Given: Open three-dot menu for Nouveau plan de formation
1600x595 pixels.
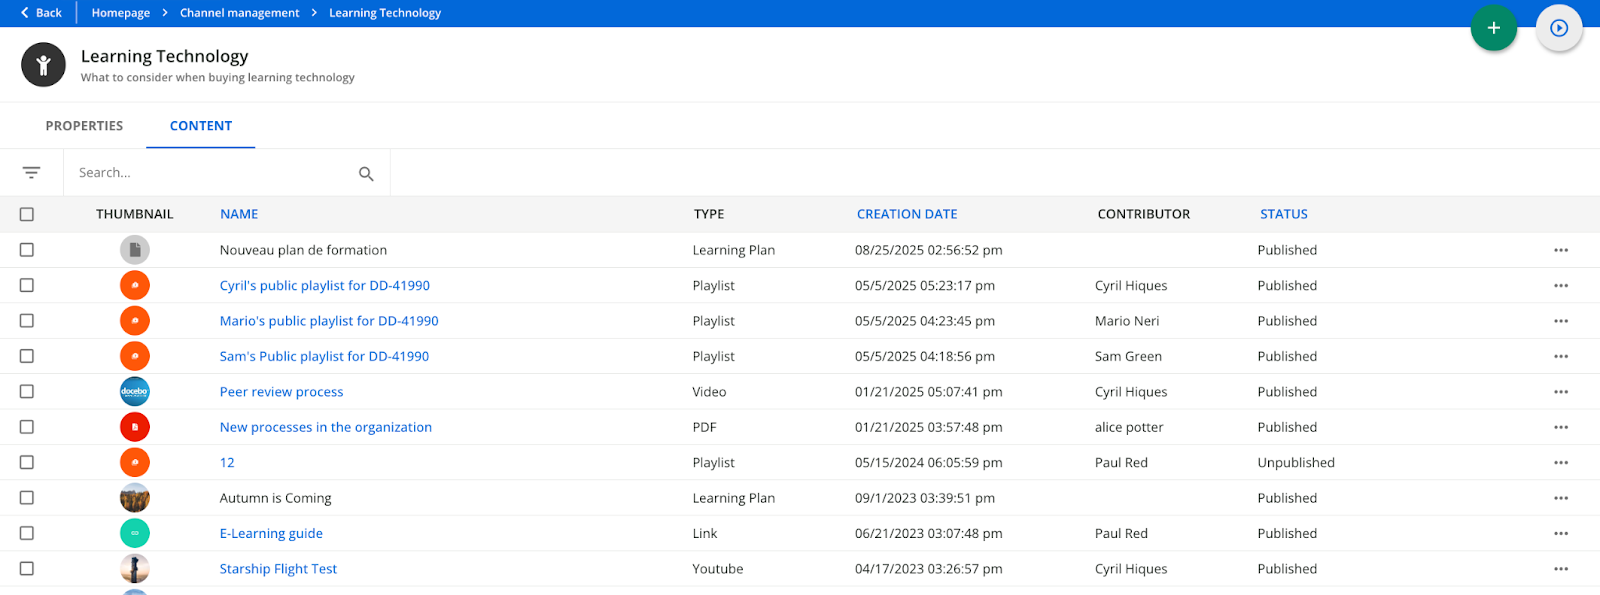Looking at the screenshot, I should 1560,250.
